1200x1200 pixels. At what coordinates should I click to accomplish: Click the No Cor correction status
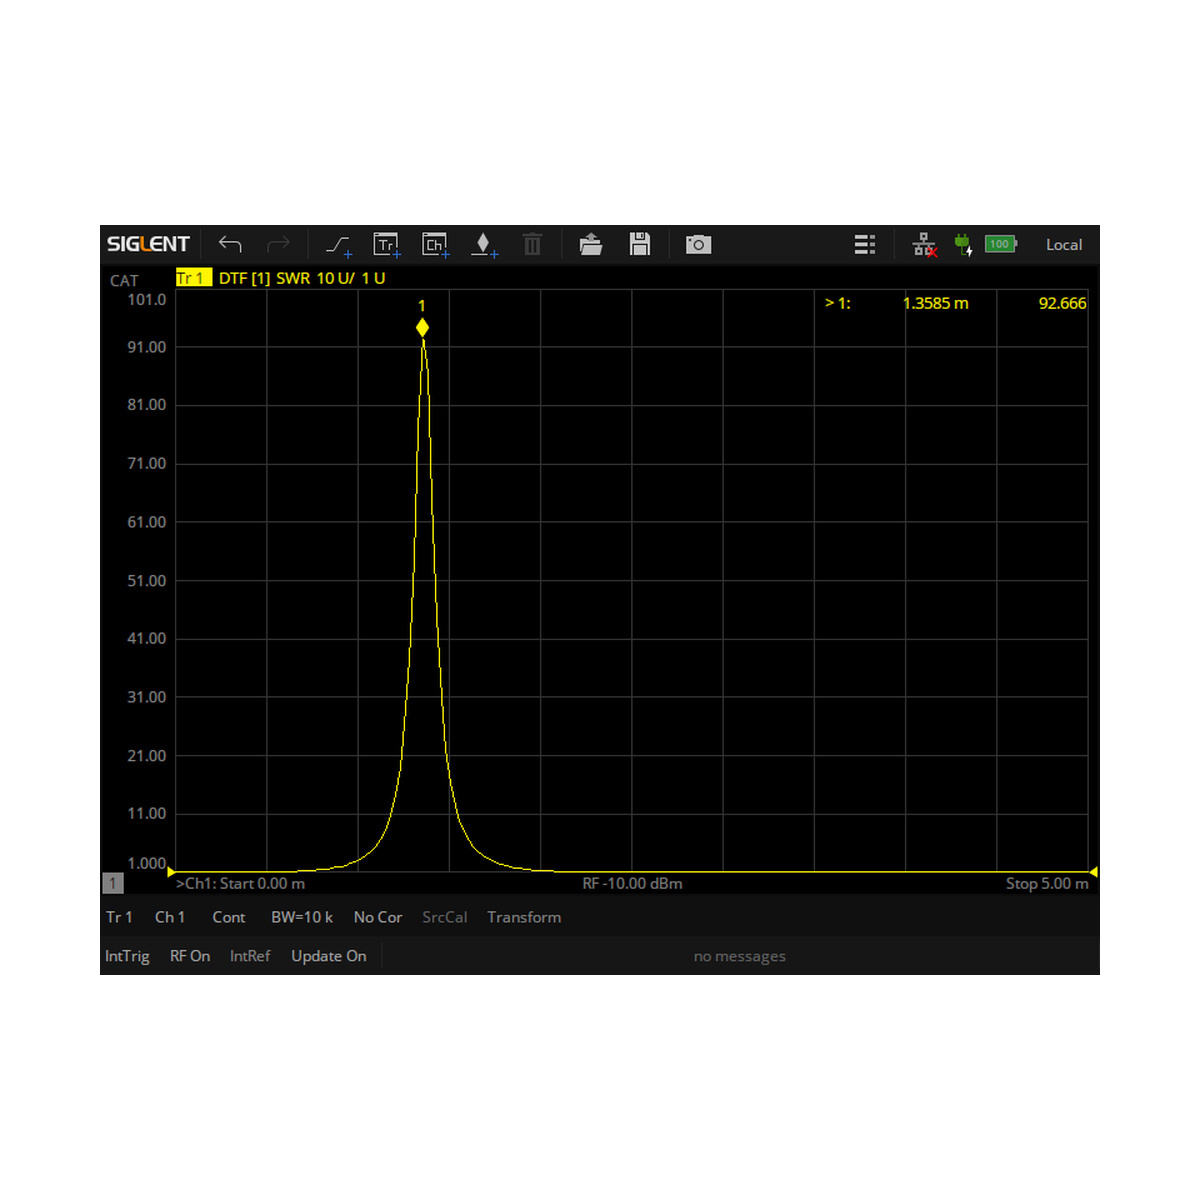click(x=378, y=917)
